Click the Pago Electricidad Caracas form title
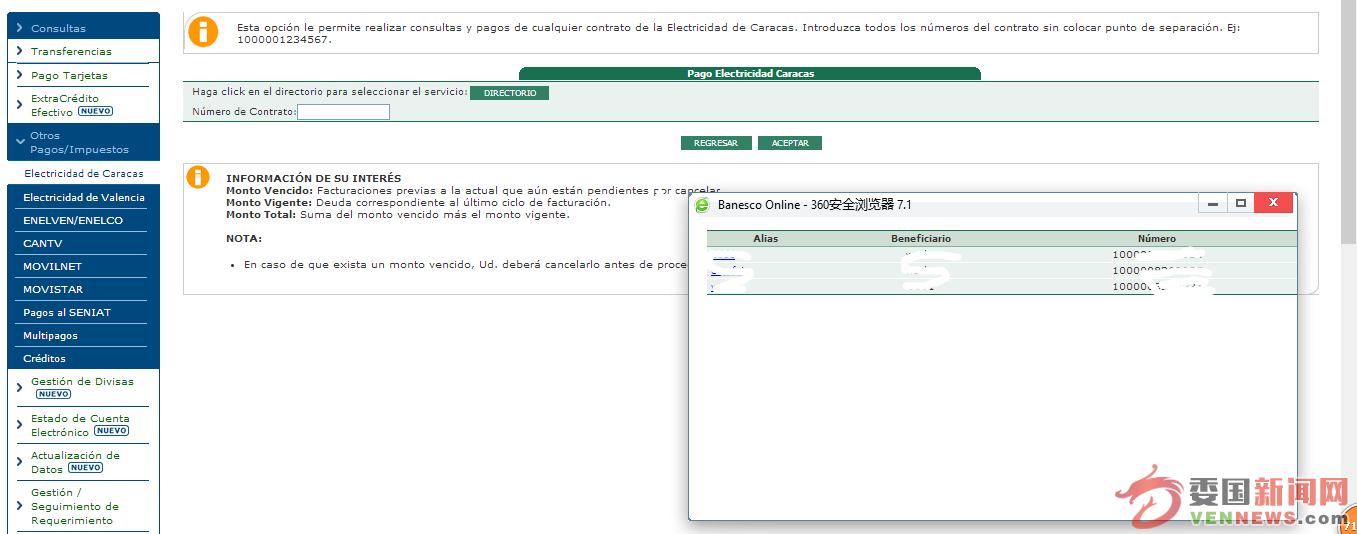Viewport: 1357px width, 534px height. click(750, 74)
